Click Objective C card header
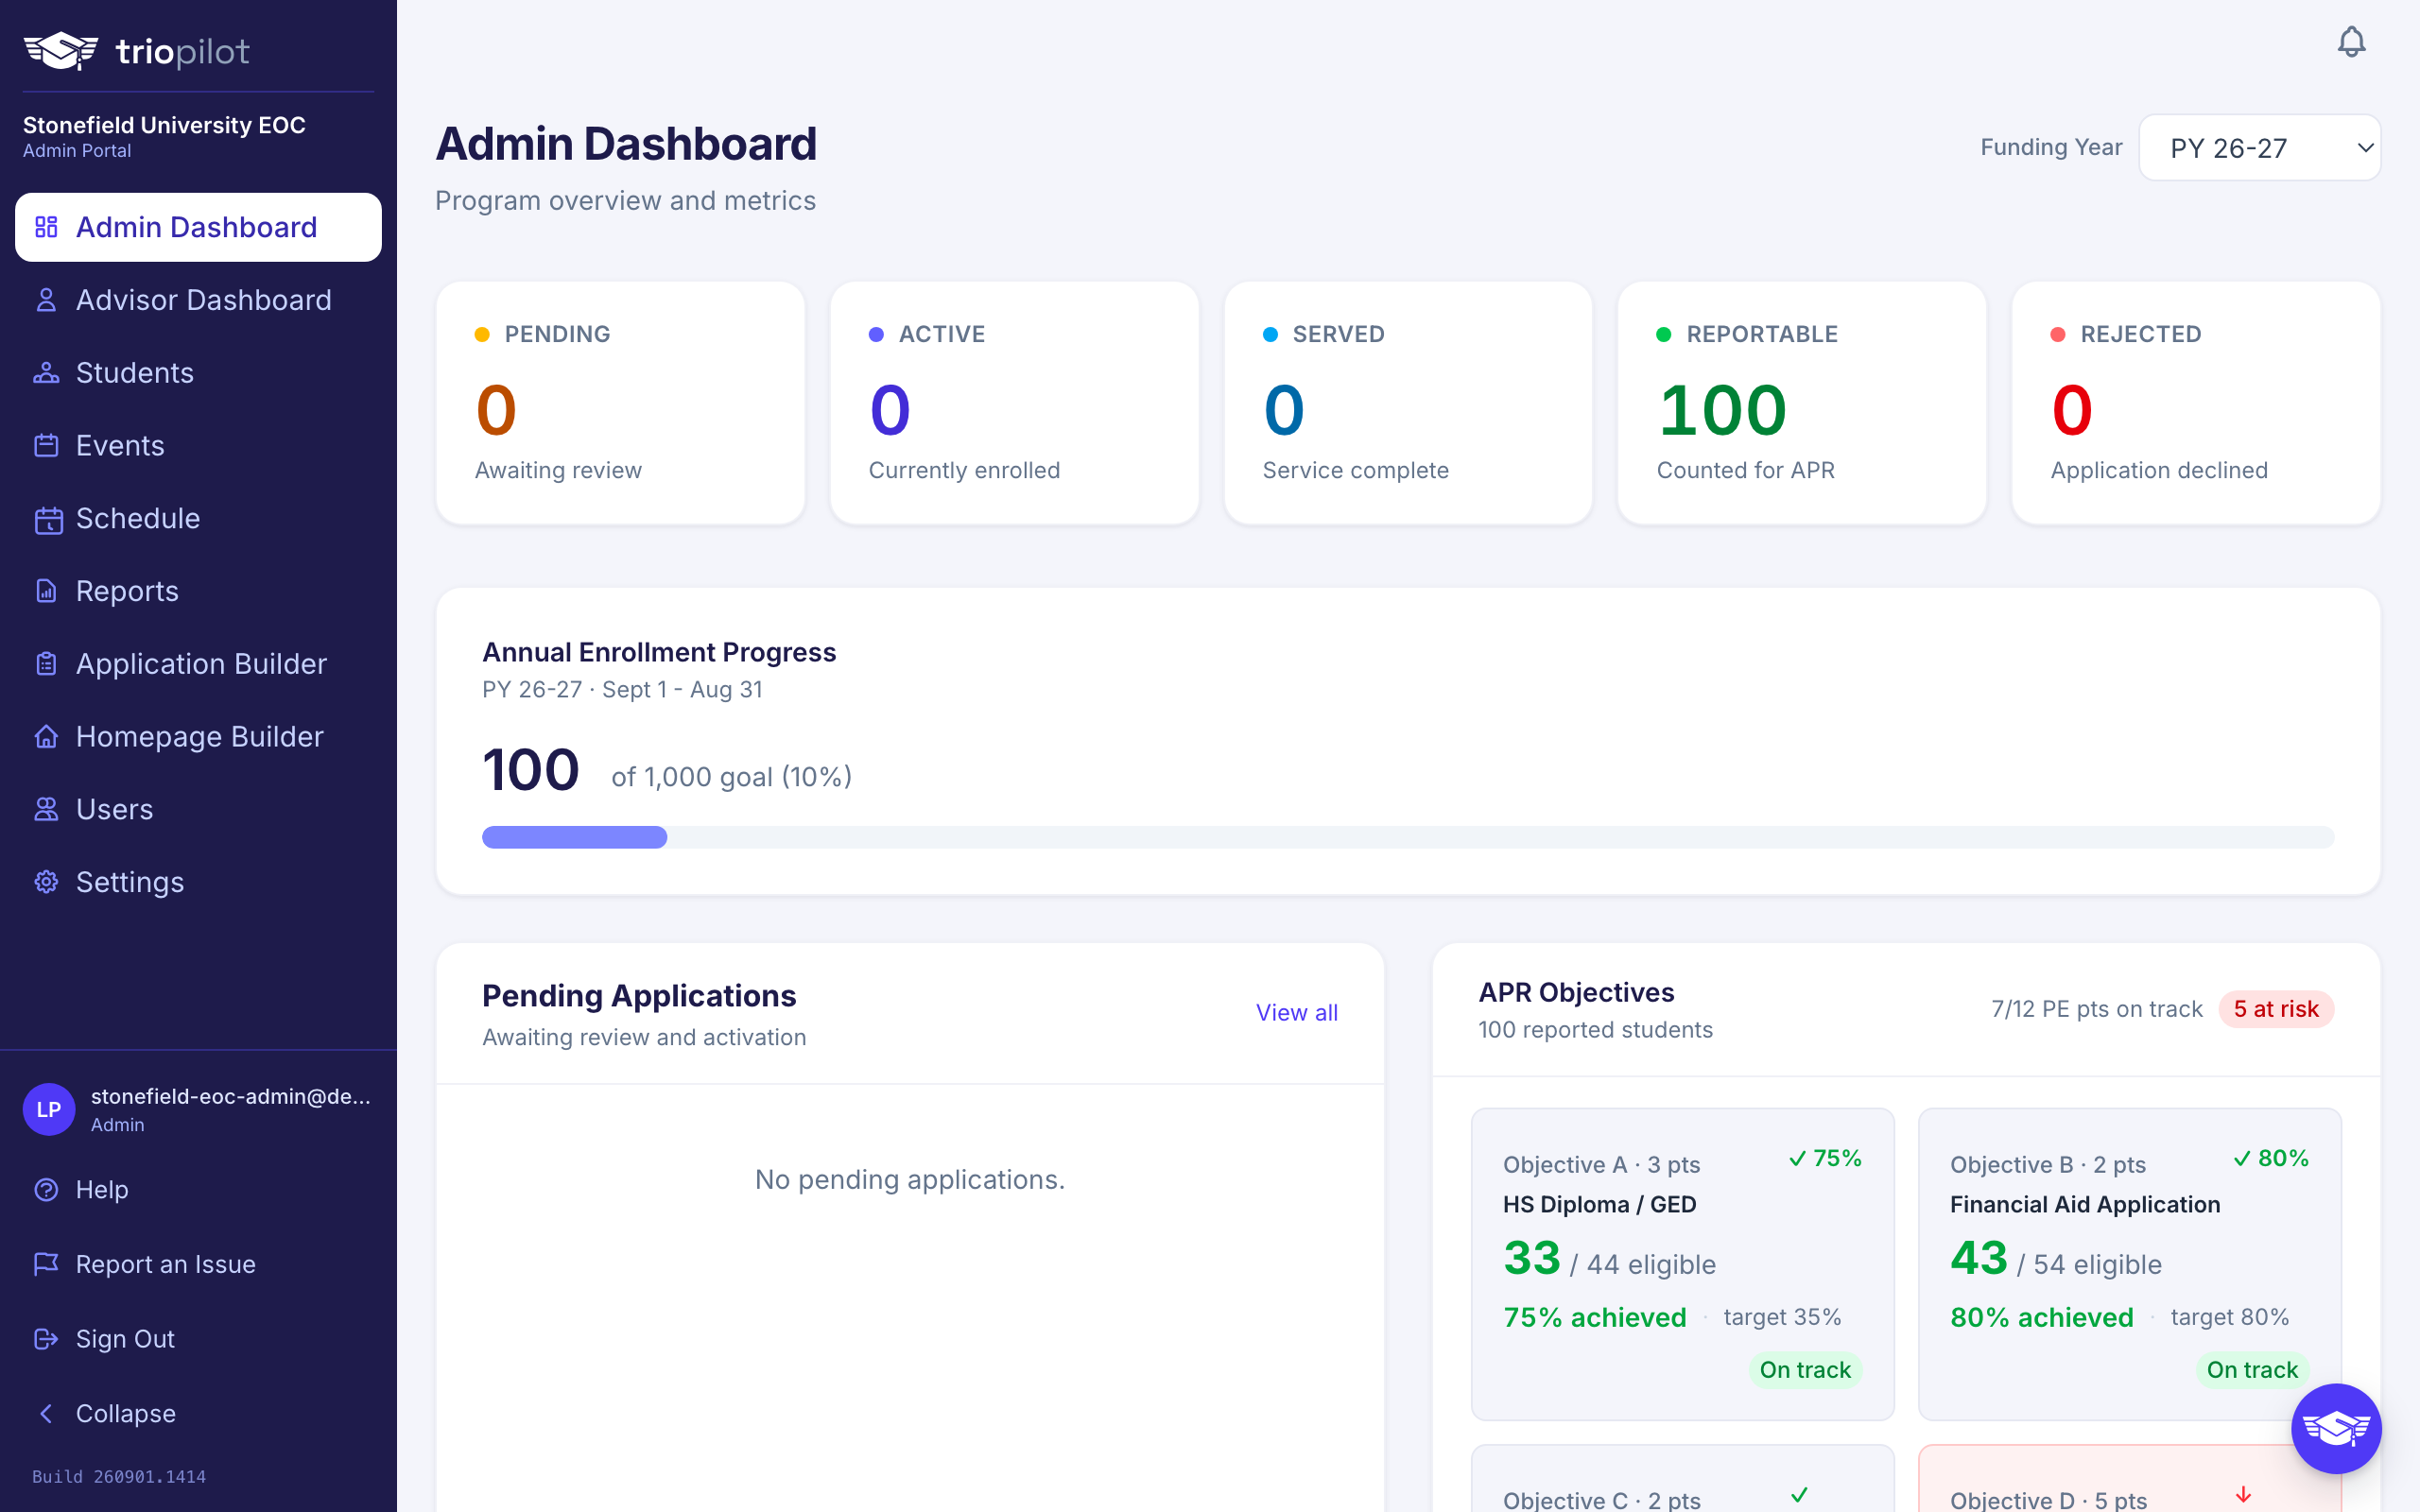This screenshot has width=2420, height=1512. (x=1601, y=1500)
